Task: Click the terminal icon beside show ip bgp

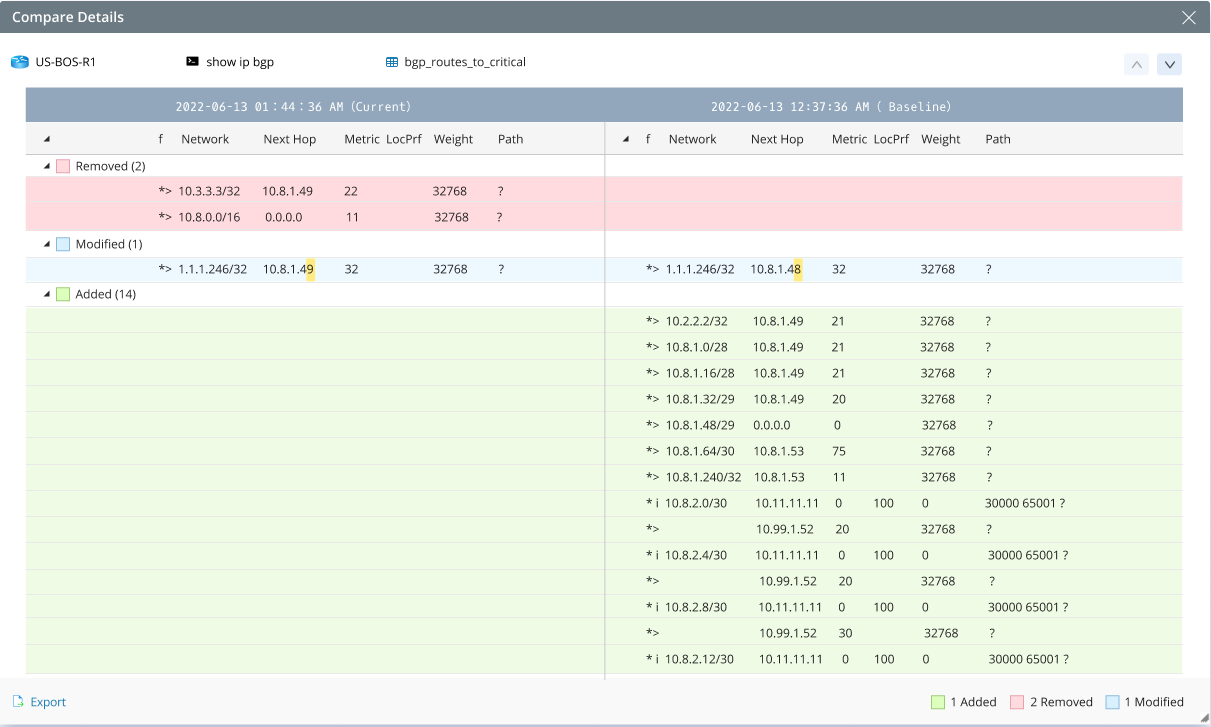Action: (x=192, y=62)
